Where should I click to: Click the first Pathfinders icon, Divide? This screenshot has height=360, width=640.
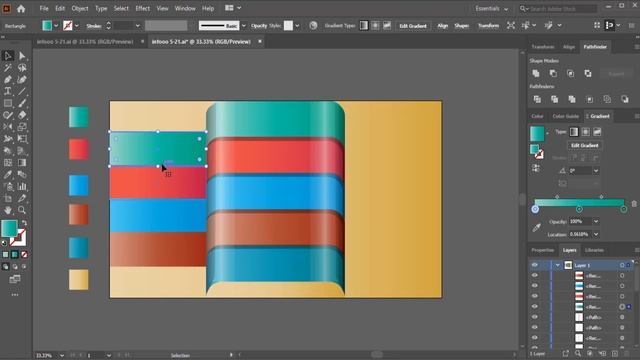537,99
